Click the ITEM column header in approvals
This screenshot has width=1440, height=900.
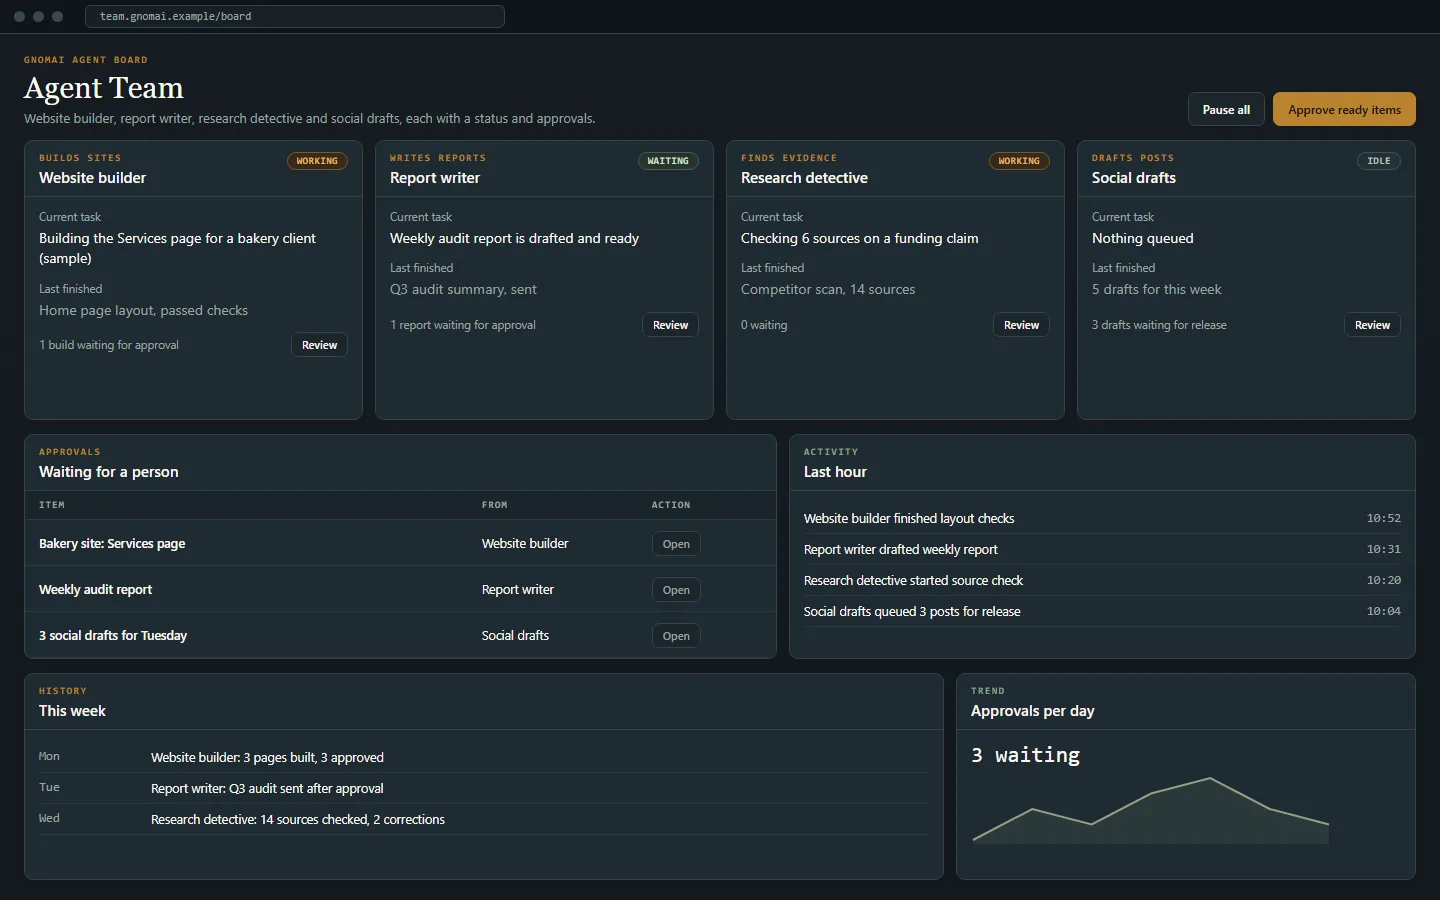[x=52, y=505]
